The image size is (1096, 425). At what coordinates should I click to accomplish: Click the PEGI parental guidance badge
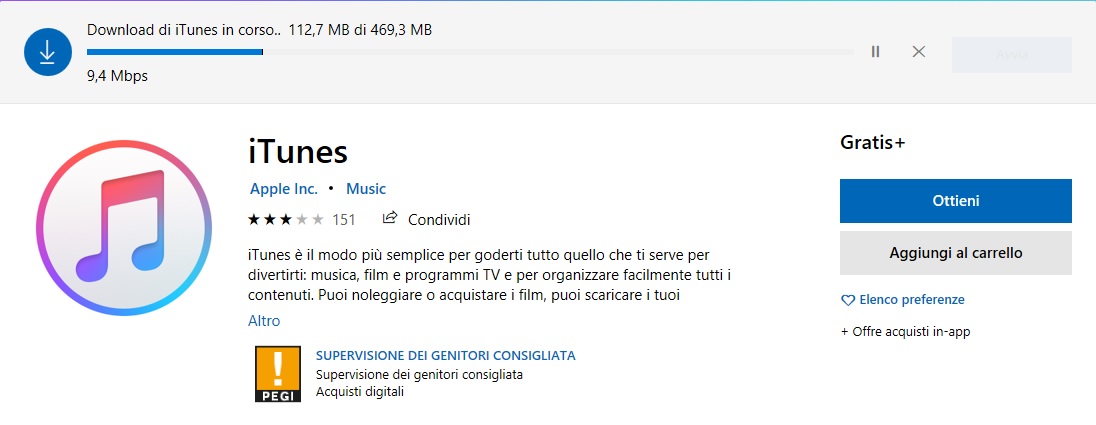tap(277, 374)
